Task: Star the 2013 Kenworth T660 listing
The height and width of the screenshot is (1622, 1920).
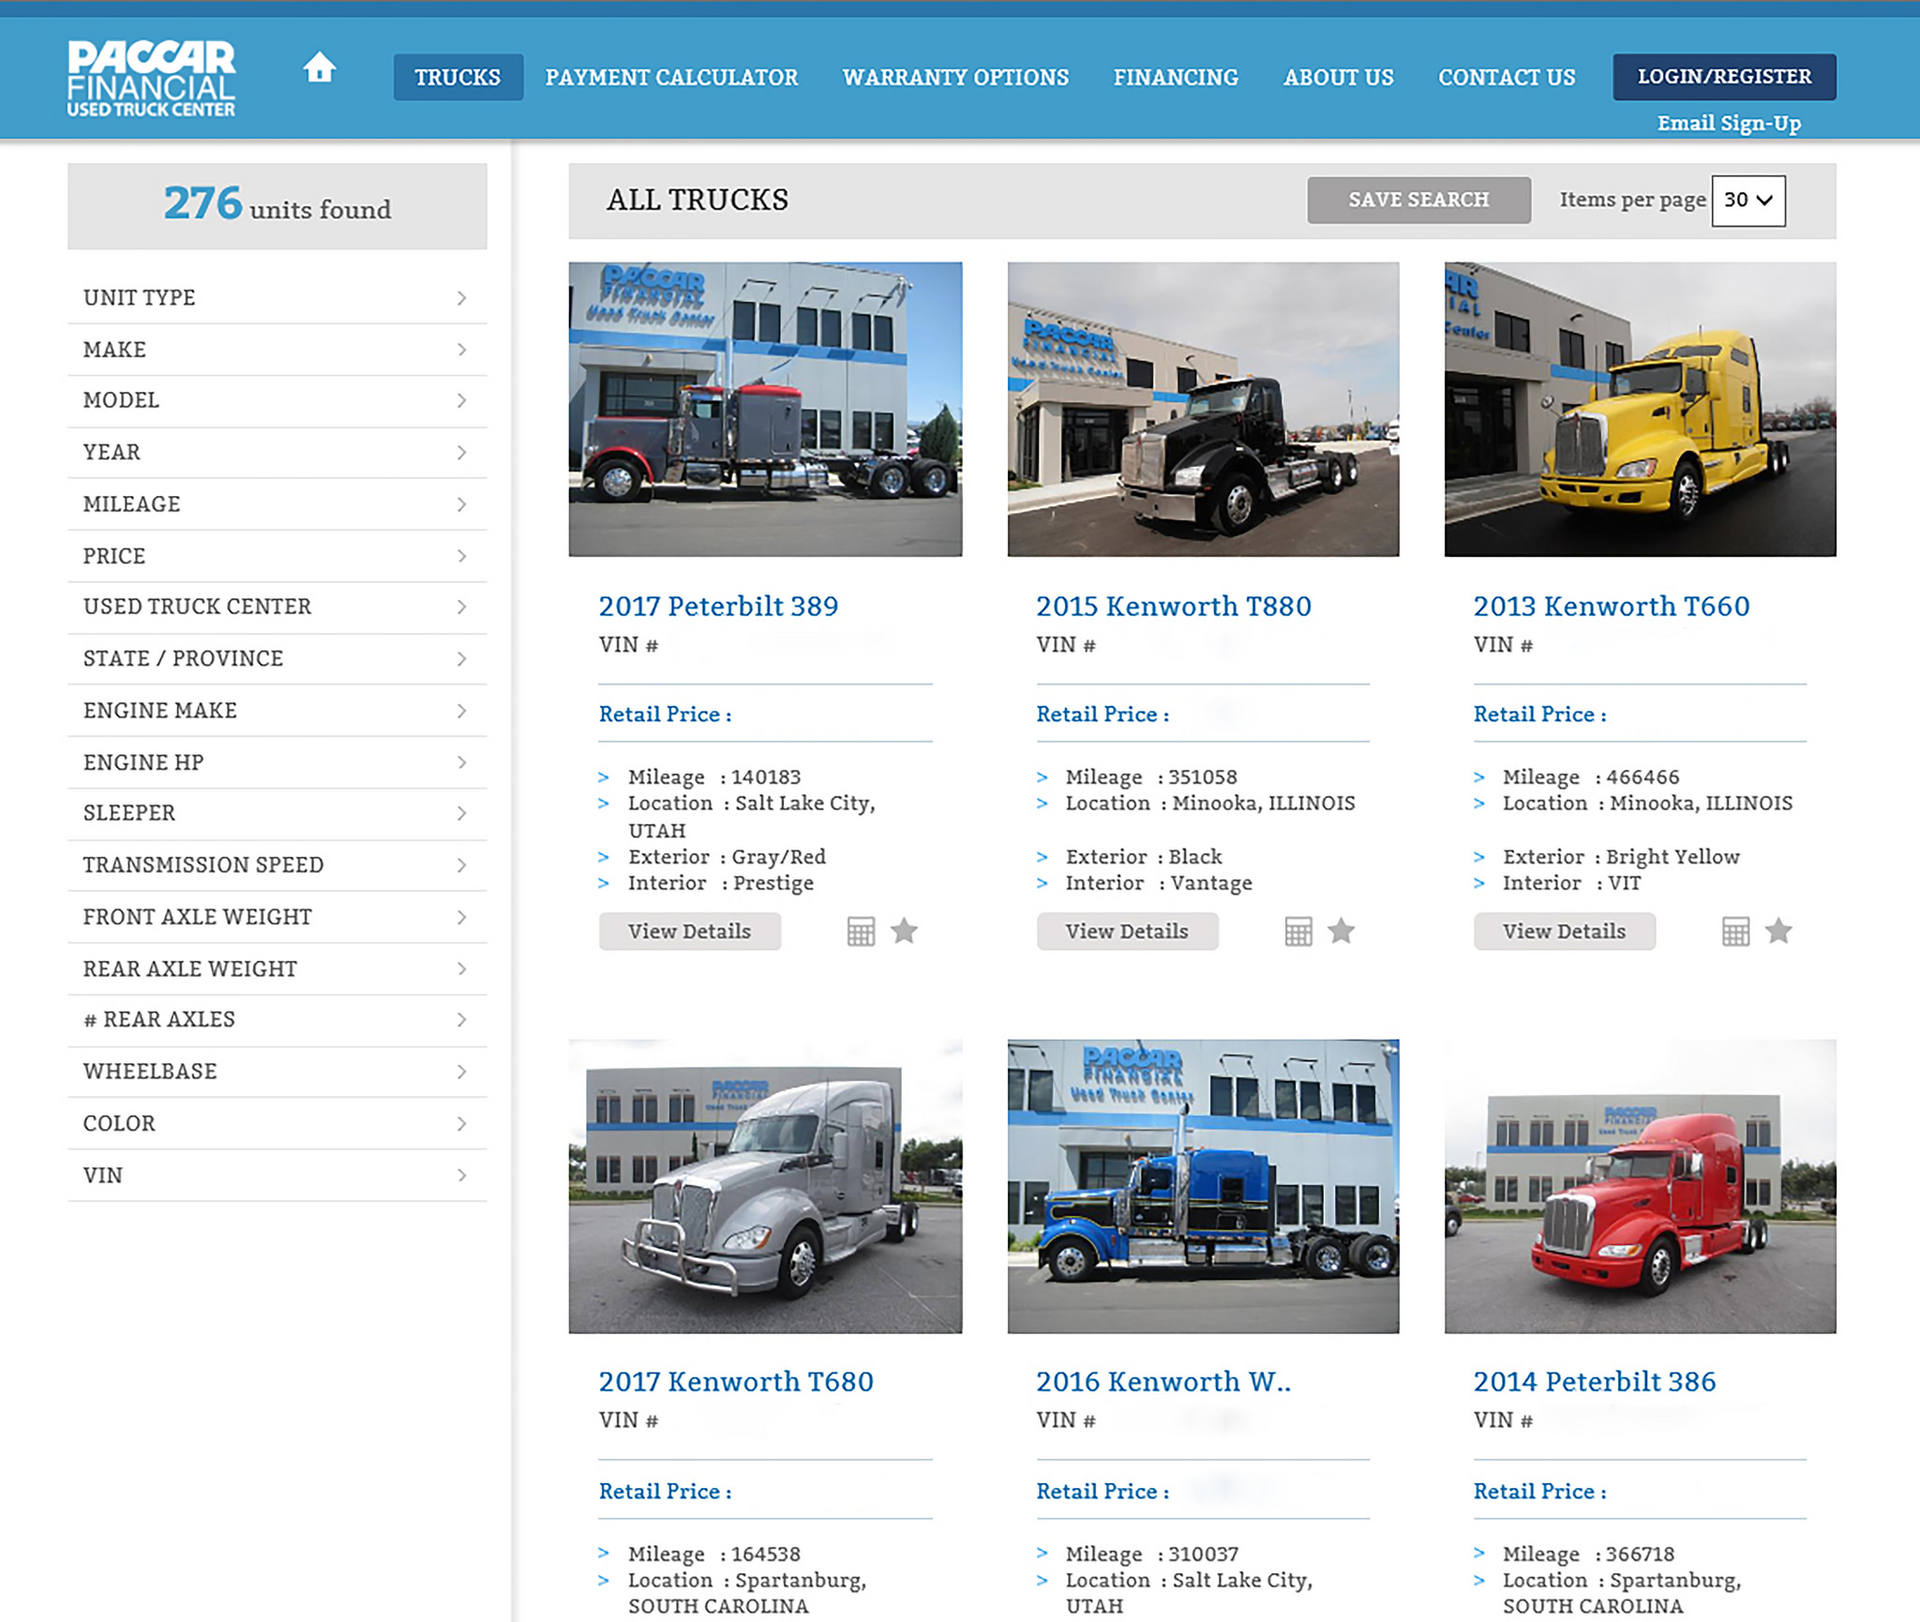Action: pyautogui.click(x=1778, y=931)
